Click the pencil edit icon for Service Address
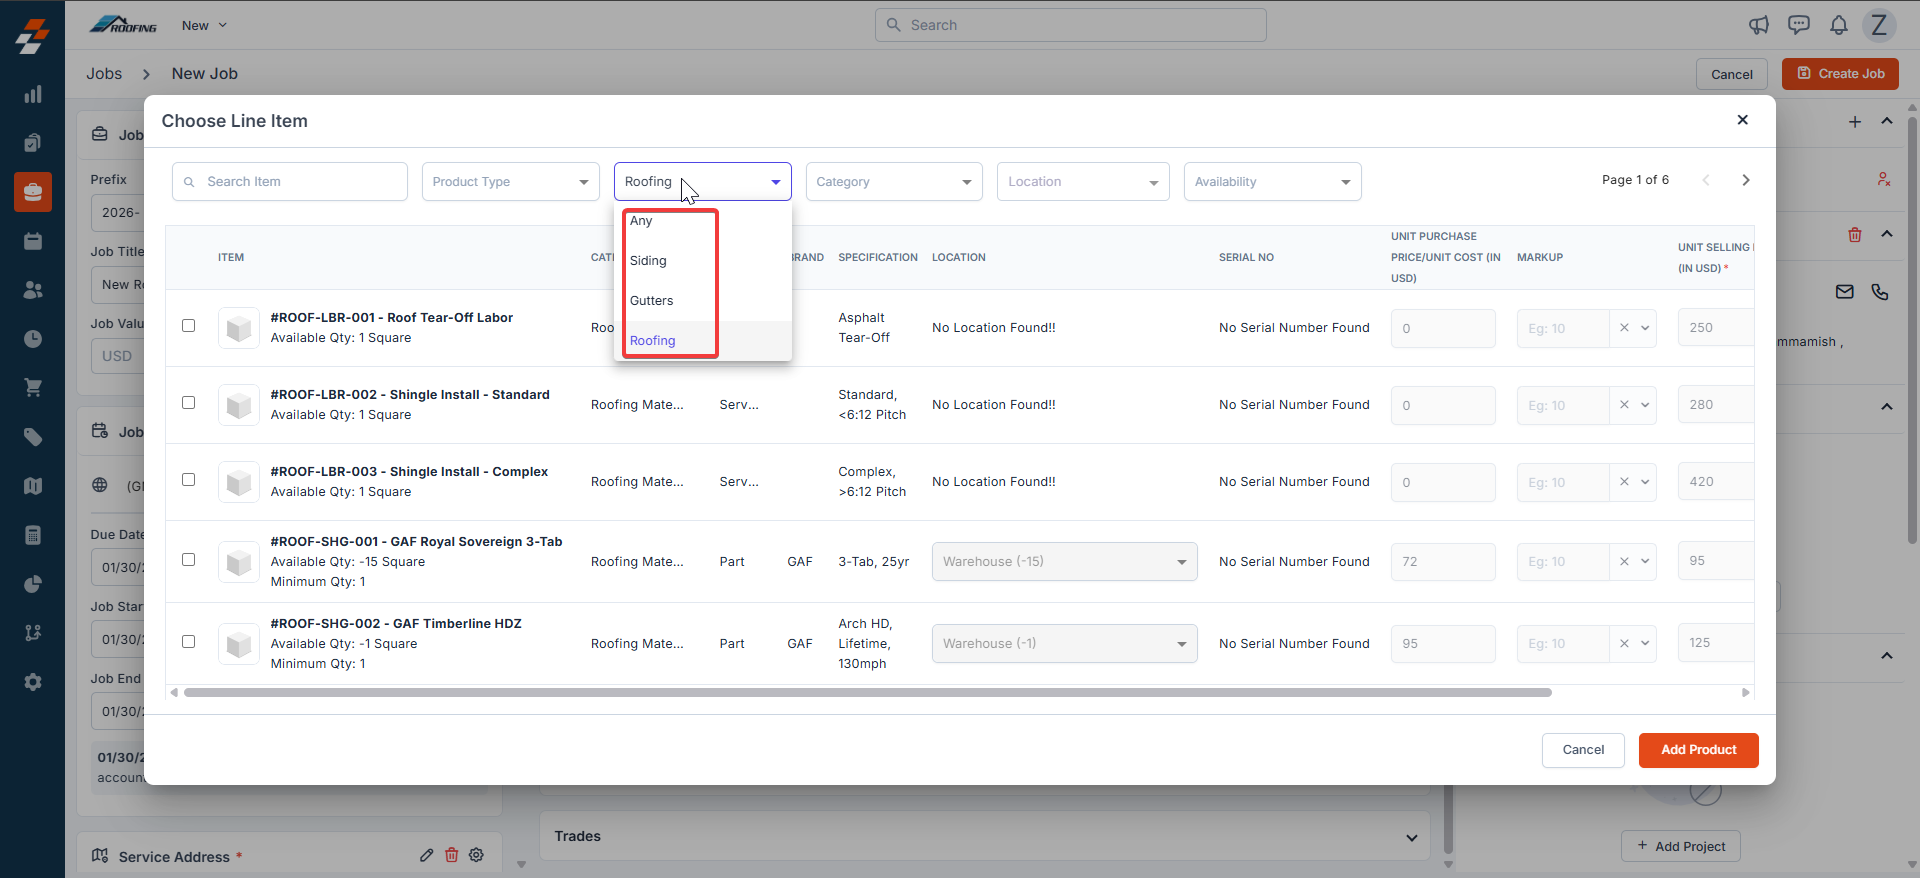This screenshot has height=878, width=1920. 427,855
